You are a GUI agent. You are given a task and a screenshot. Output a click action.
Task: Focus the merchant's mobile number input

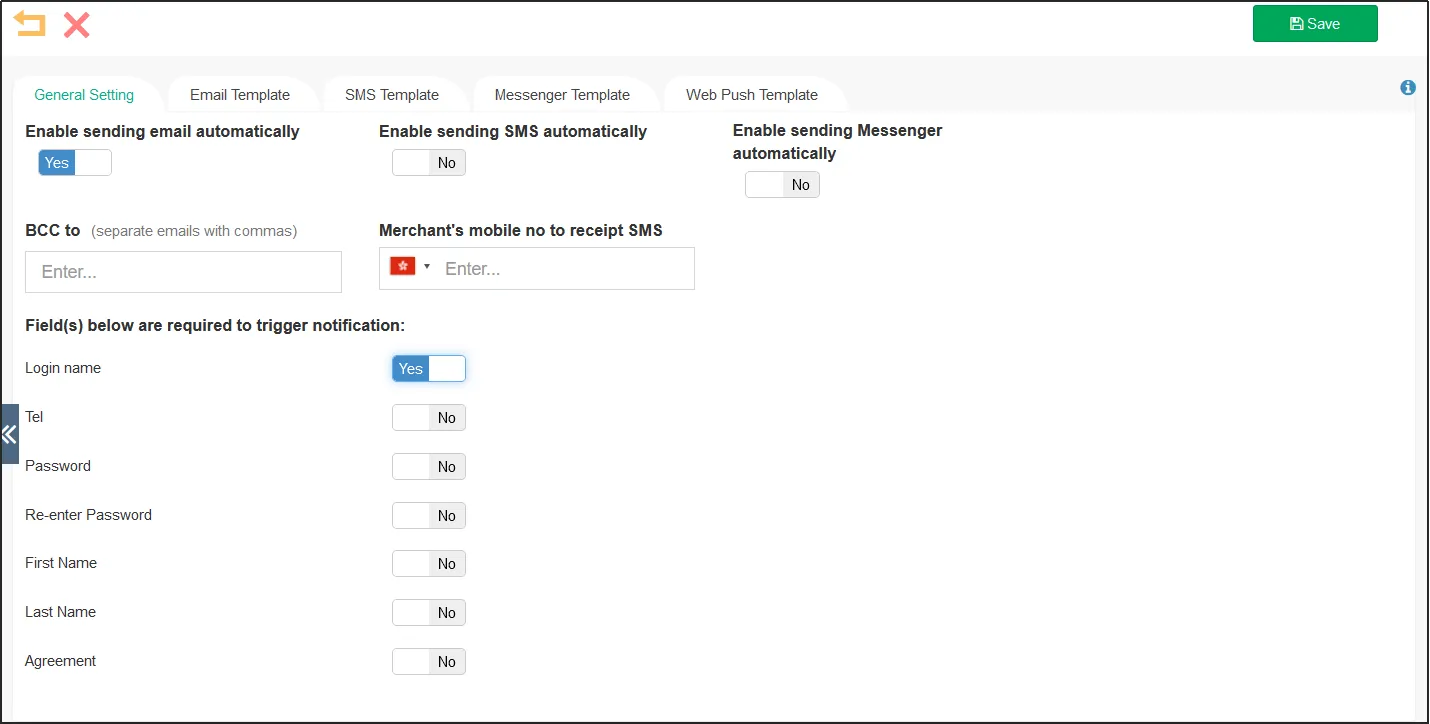[565, 269]
